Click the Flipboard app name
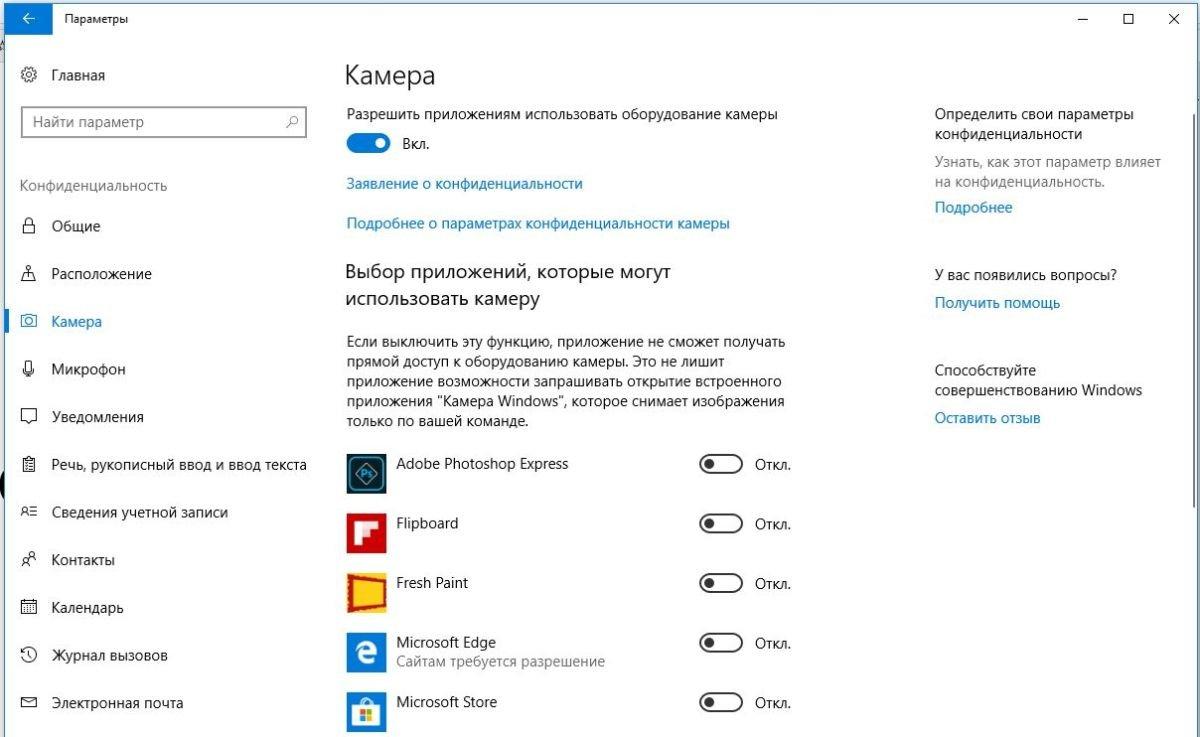Screen dimensions: 1200x737 pos(427,523)
